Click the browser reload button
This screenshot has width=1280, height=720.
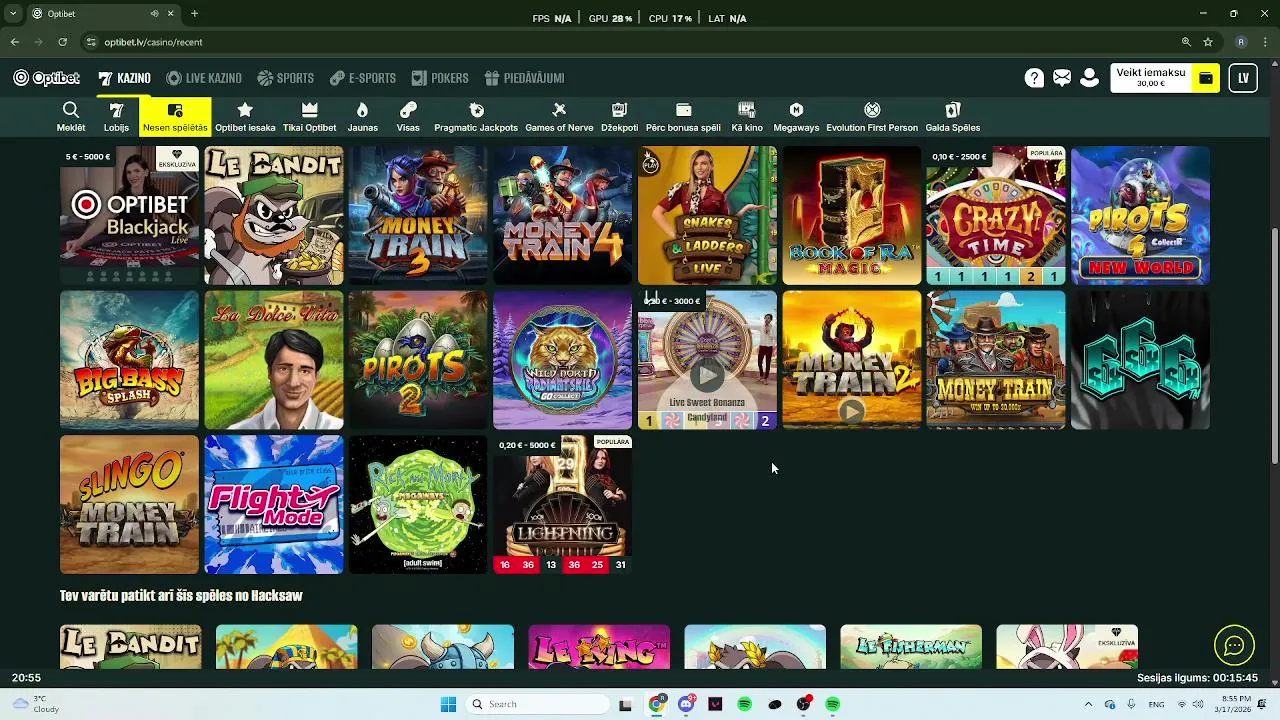pyautogui.click(x=62, y=42)
